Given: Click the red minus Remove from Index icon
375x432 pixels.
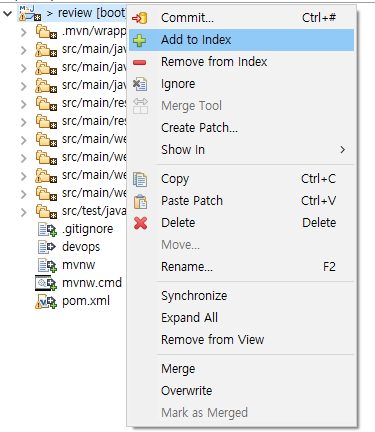Looking at the screenshot, I should (x=140, y=62).
